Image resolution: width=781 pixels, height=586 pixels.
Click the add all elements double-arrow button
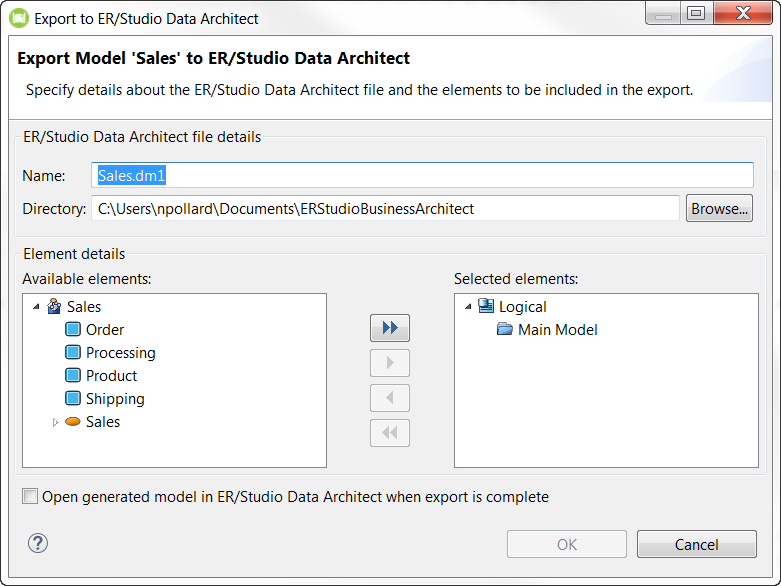[390, 328]
